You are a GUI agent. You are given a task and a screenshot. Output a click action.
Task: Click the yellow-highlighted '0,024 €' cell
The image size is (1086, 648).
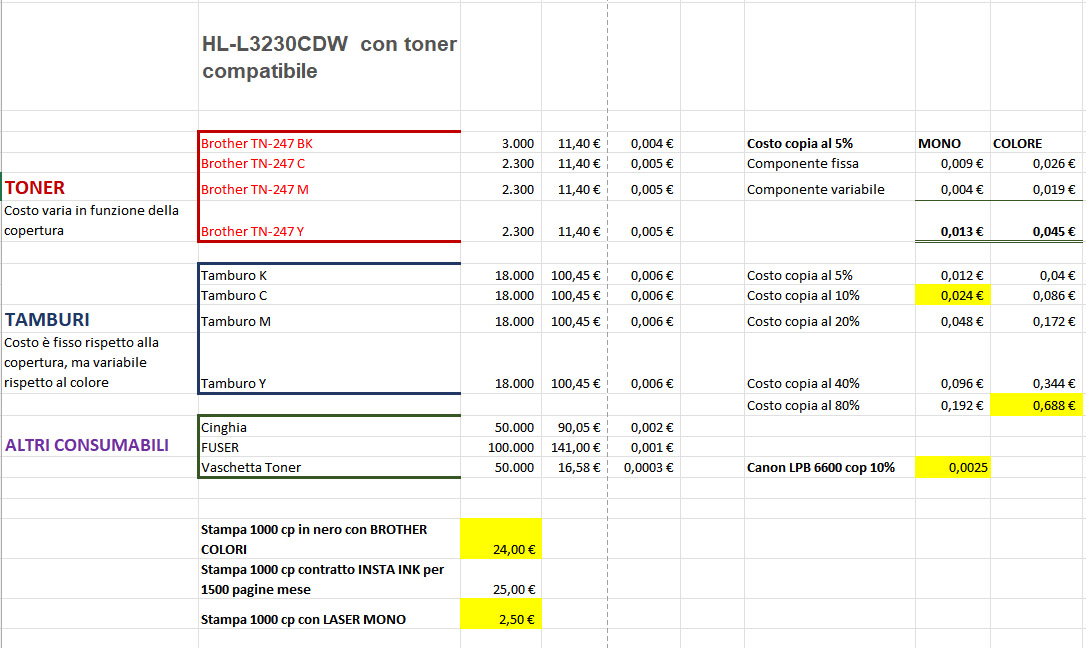953,295
